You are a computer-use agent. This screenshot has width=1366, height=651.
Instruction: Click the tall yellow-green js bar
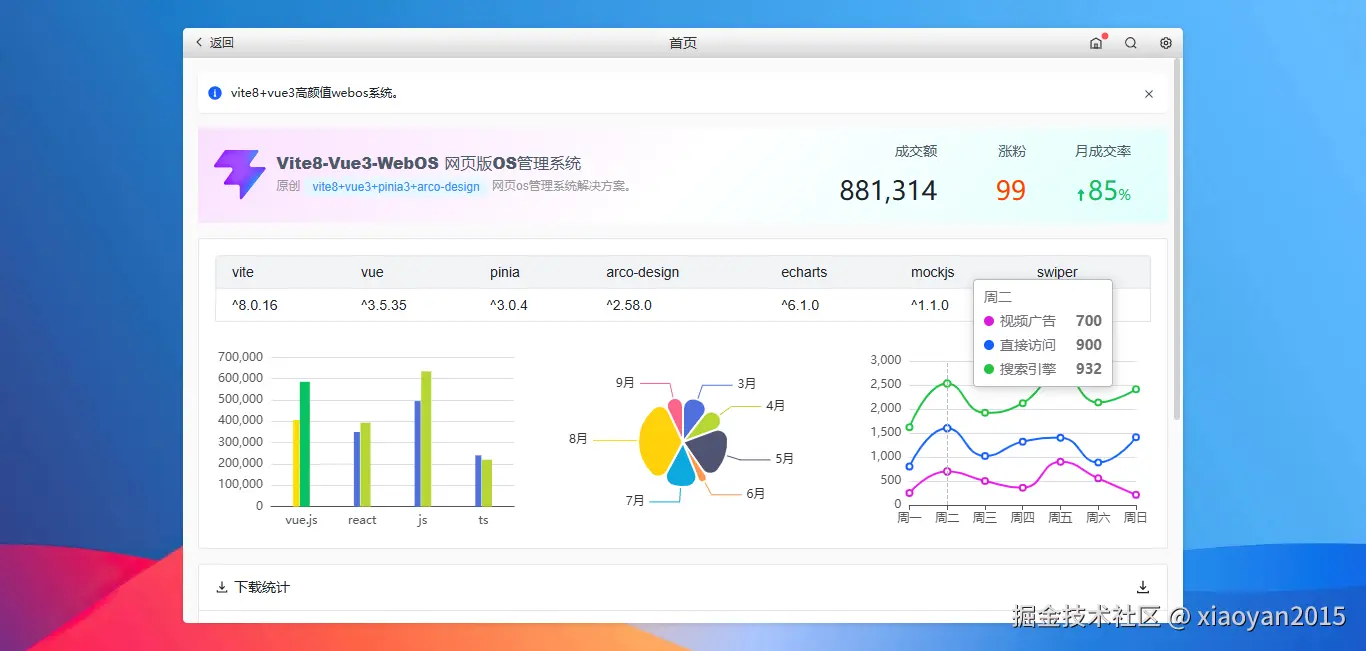[x=426, y=439]
